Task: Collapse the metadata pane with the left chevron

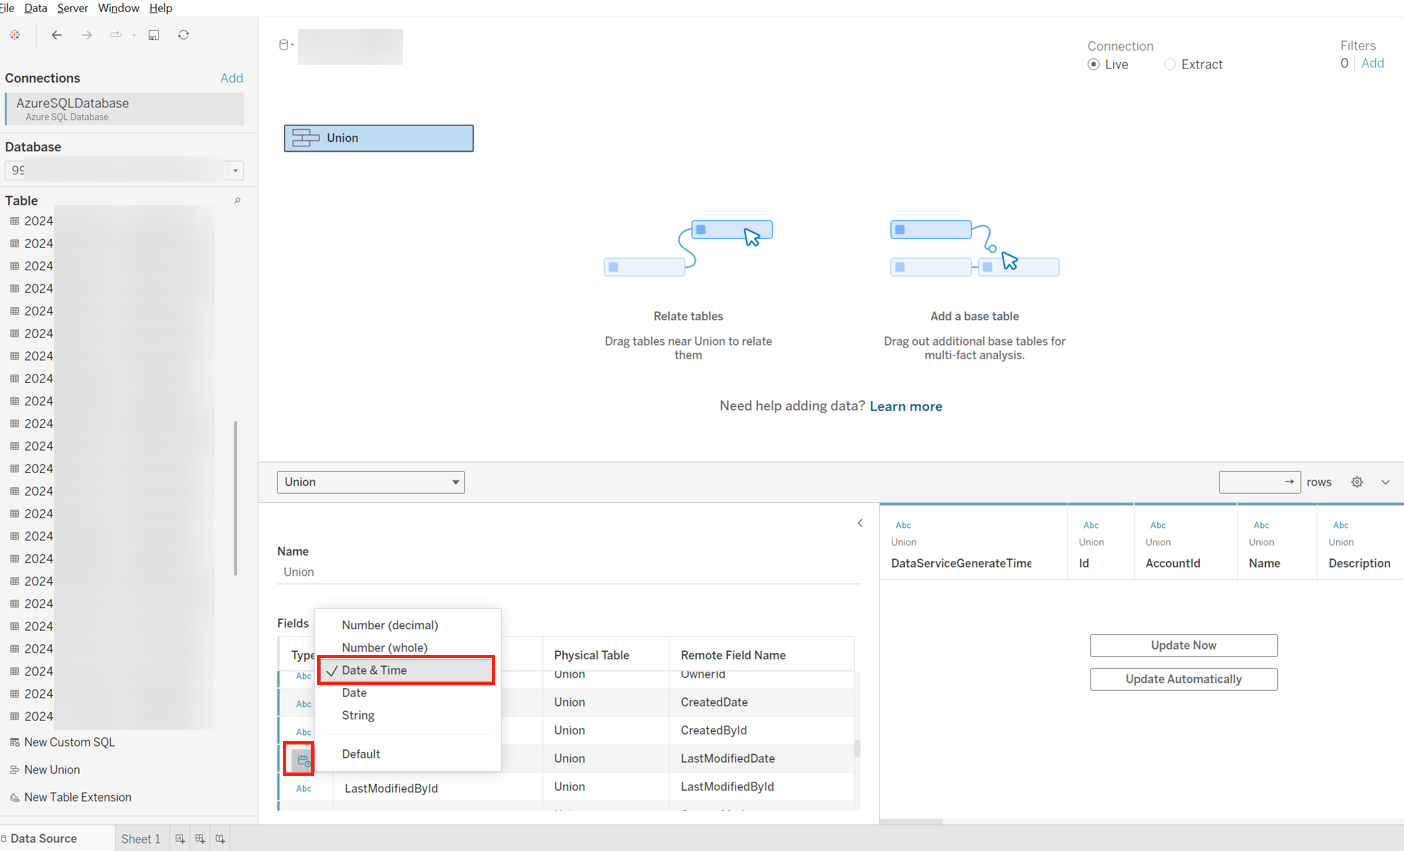Action: coord(859,522)
